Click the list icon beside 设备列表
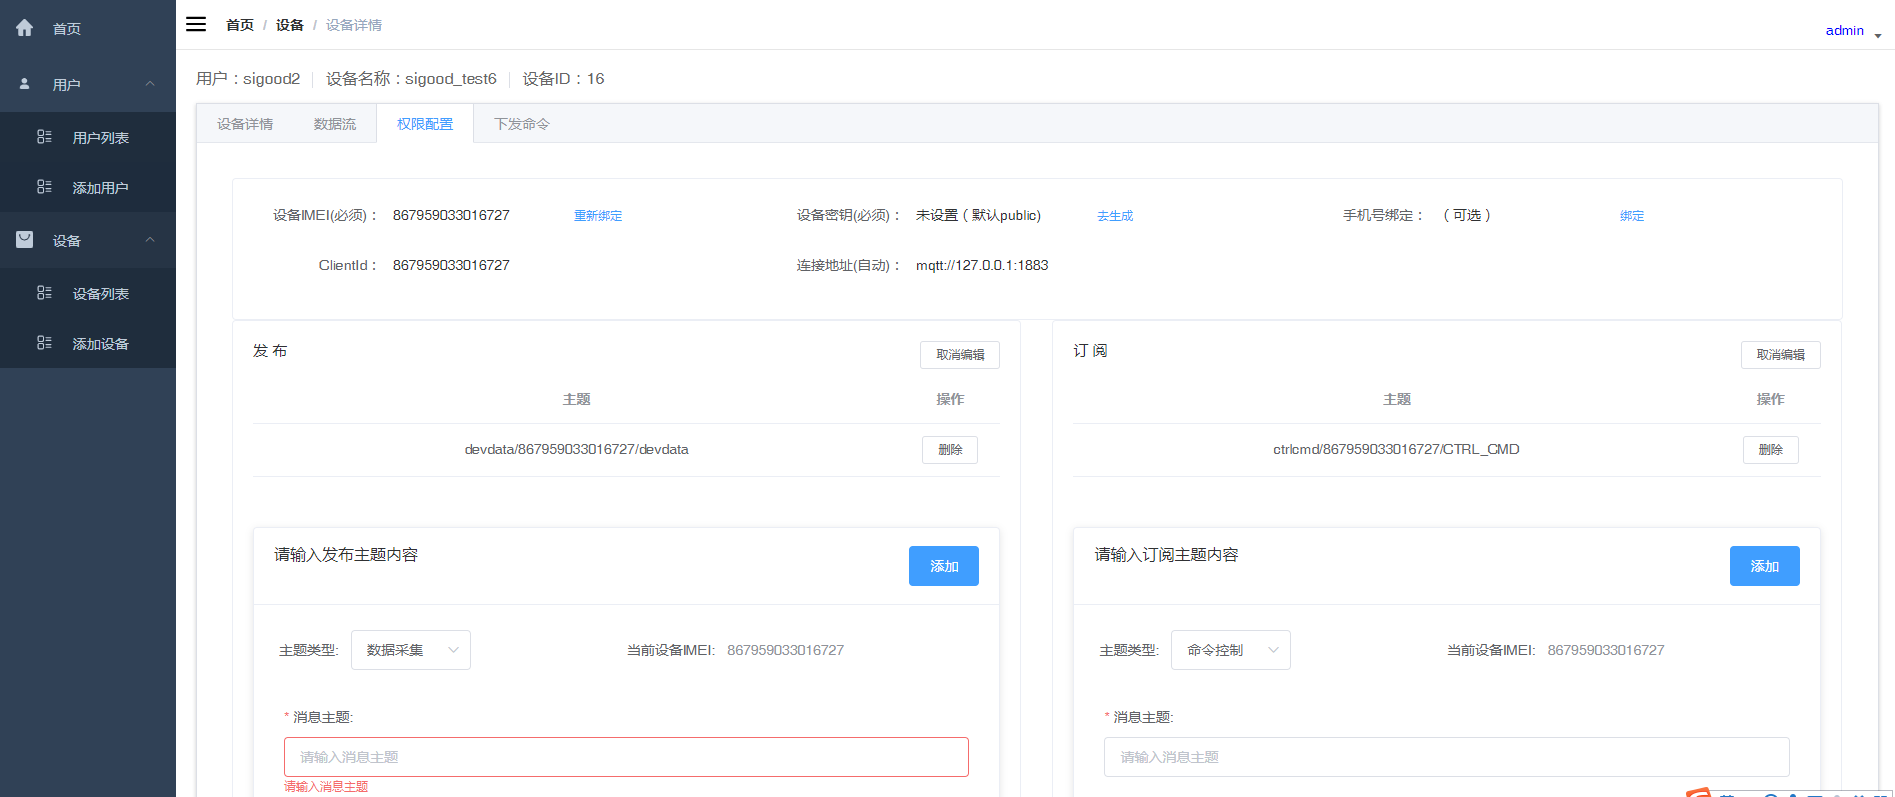 (x=44, y=293)
